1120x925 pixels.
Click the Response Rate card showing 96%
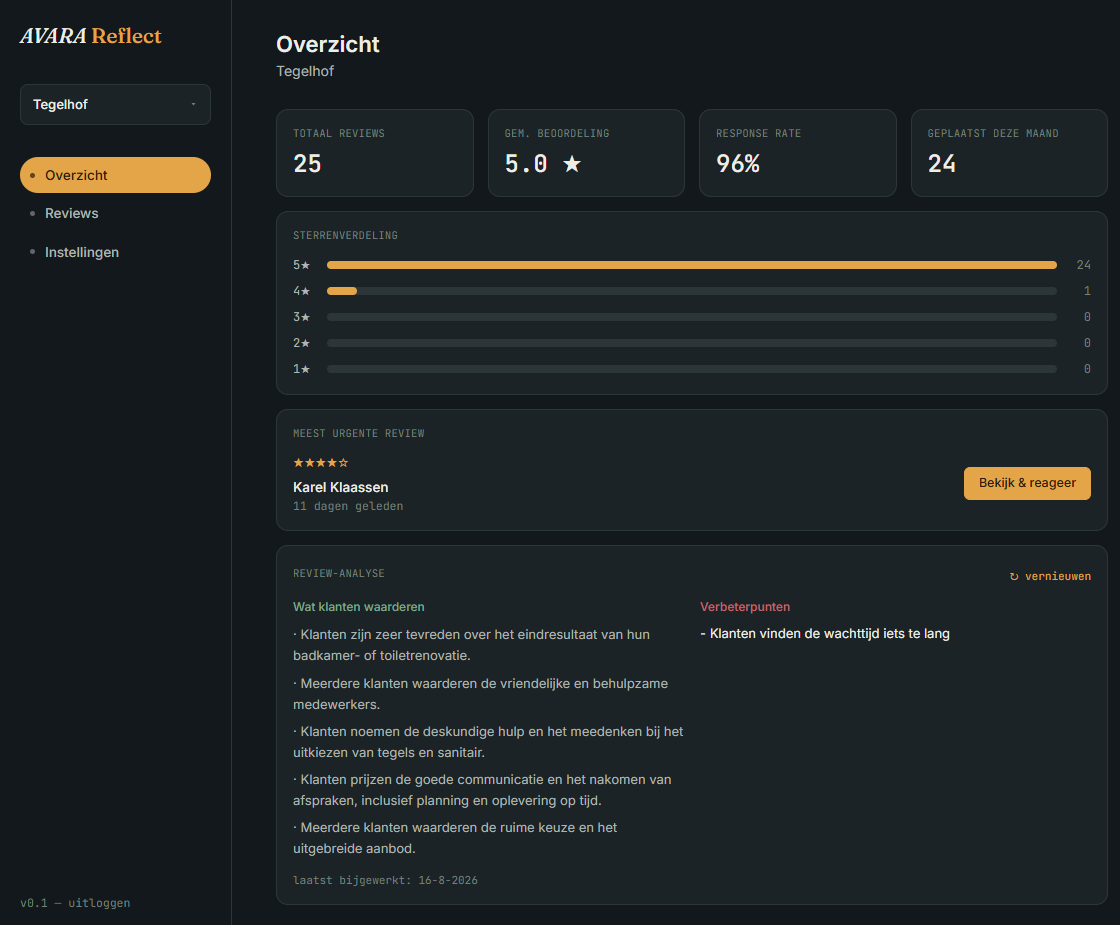tap(798, 153)
